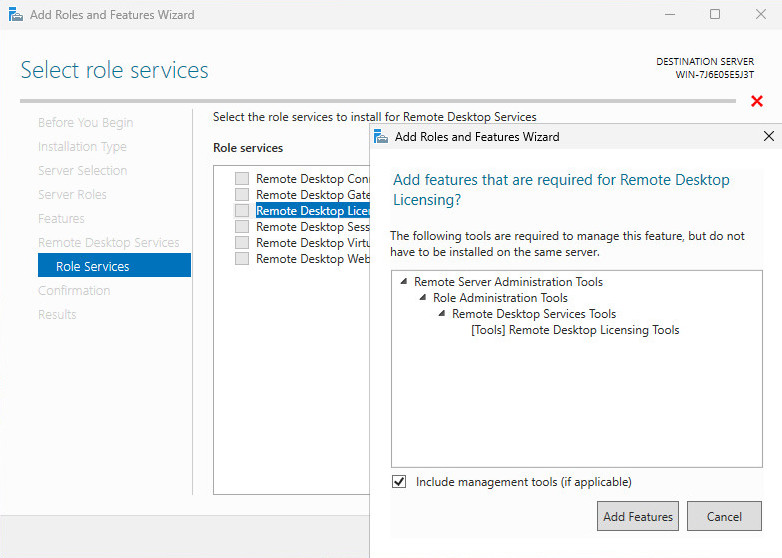Select Remote Desktop Web Access row text

(x=313, y=258)
